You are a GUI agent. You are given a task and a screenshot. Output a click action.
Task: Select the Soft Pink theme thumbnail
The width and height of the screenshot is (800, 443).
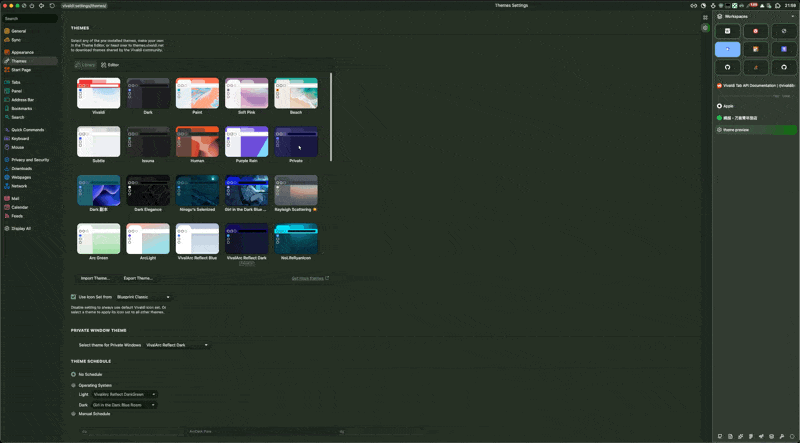(246, 93)
